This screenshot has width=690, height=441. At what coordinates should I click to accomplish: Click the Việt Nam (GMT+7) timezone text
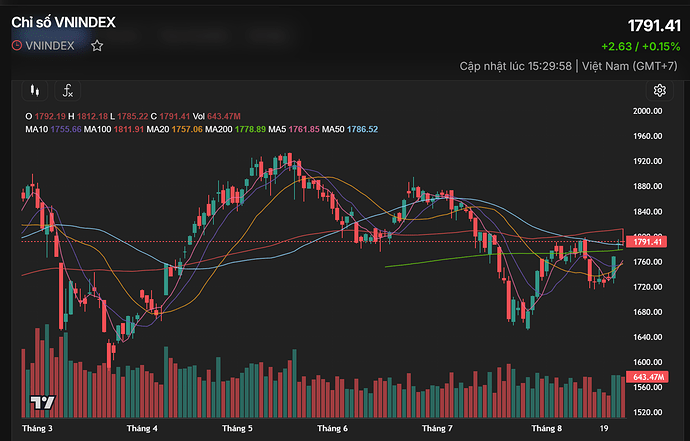click(630, 66)
